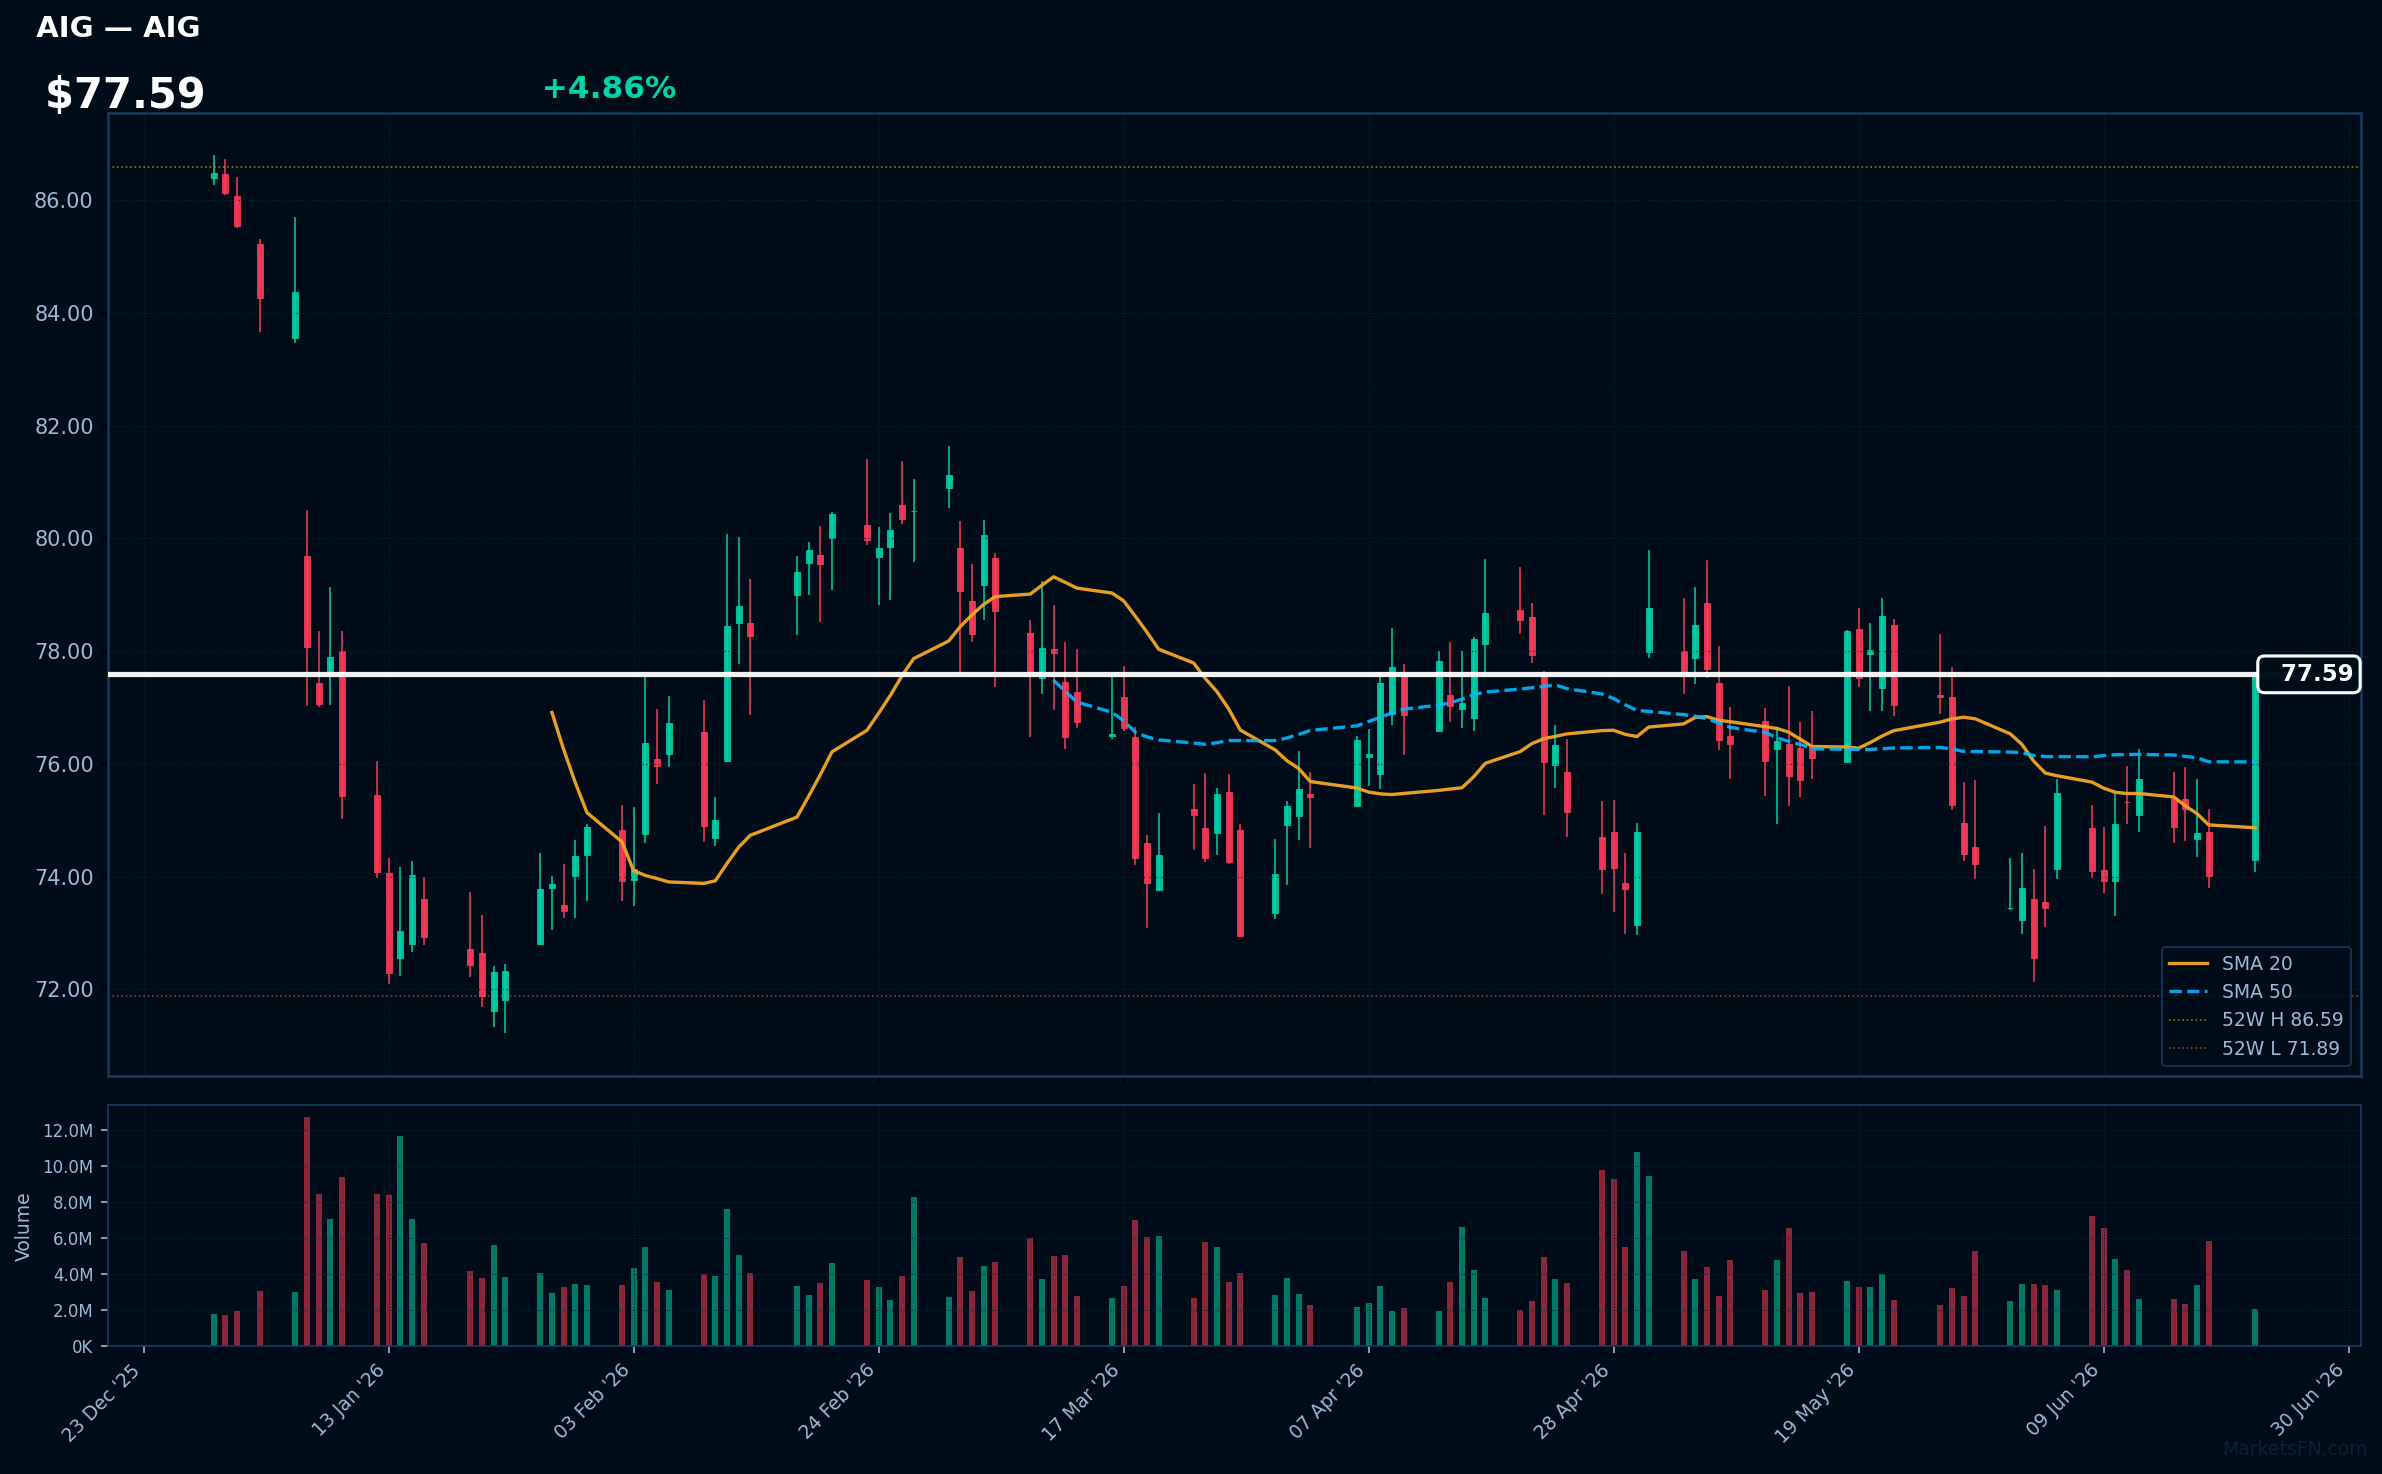Click the tallest red volume bar in January
Viewport: 2382px width, 1474px height.
[x=307, y=1231]
